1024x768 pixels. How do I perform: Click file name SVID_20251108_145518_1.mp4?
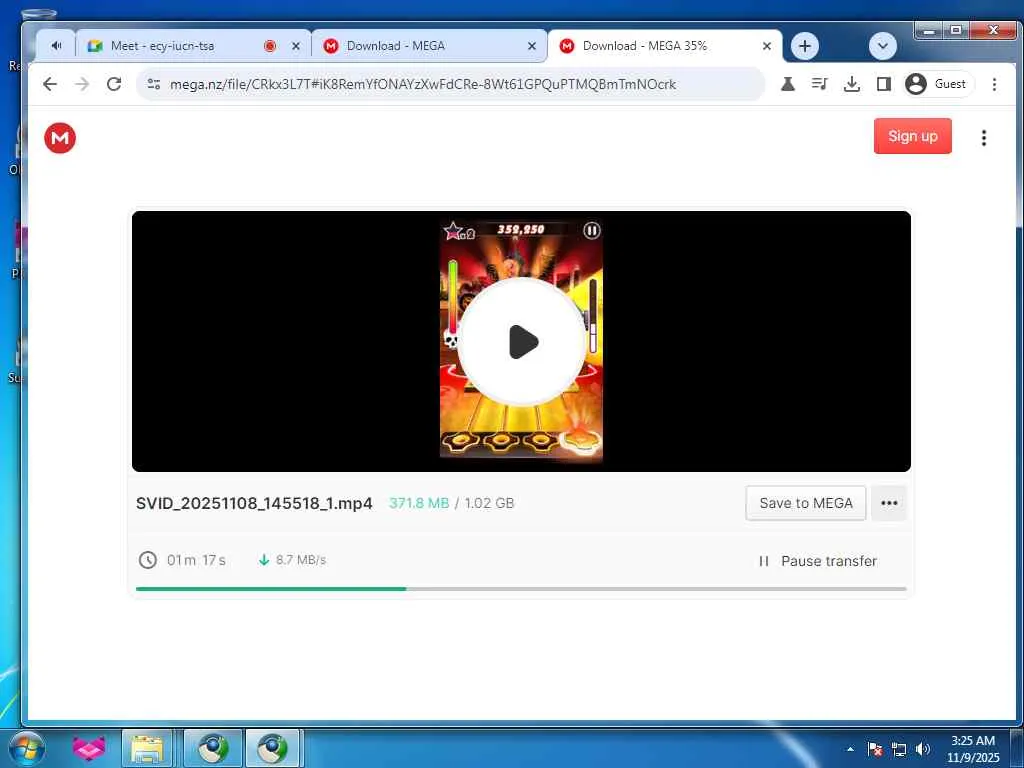(x=254, y=503)
